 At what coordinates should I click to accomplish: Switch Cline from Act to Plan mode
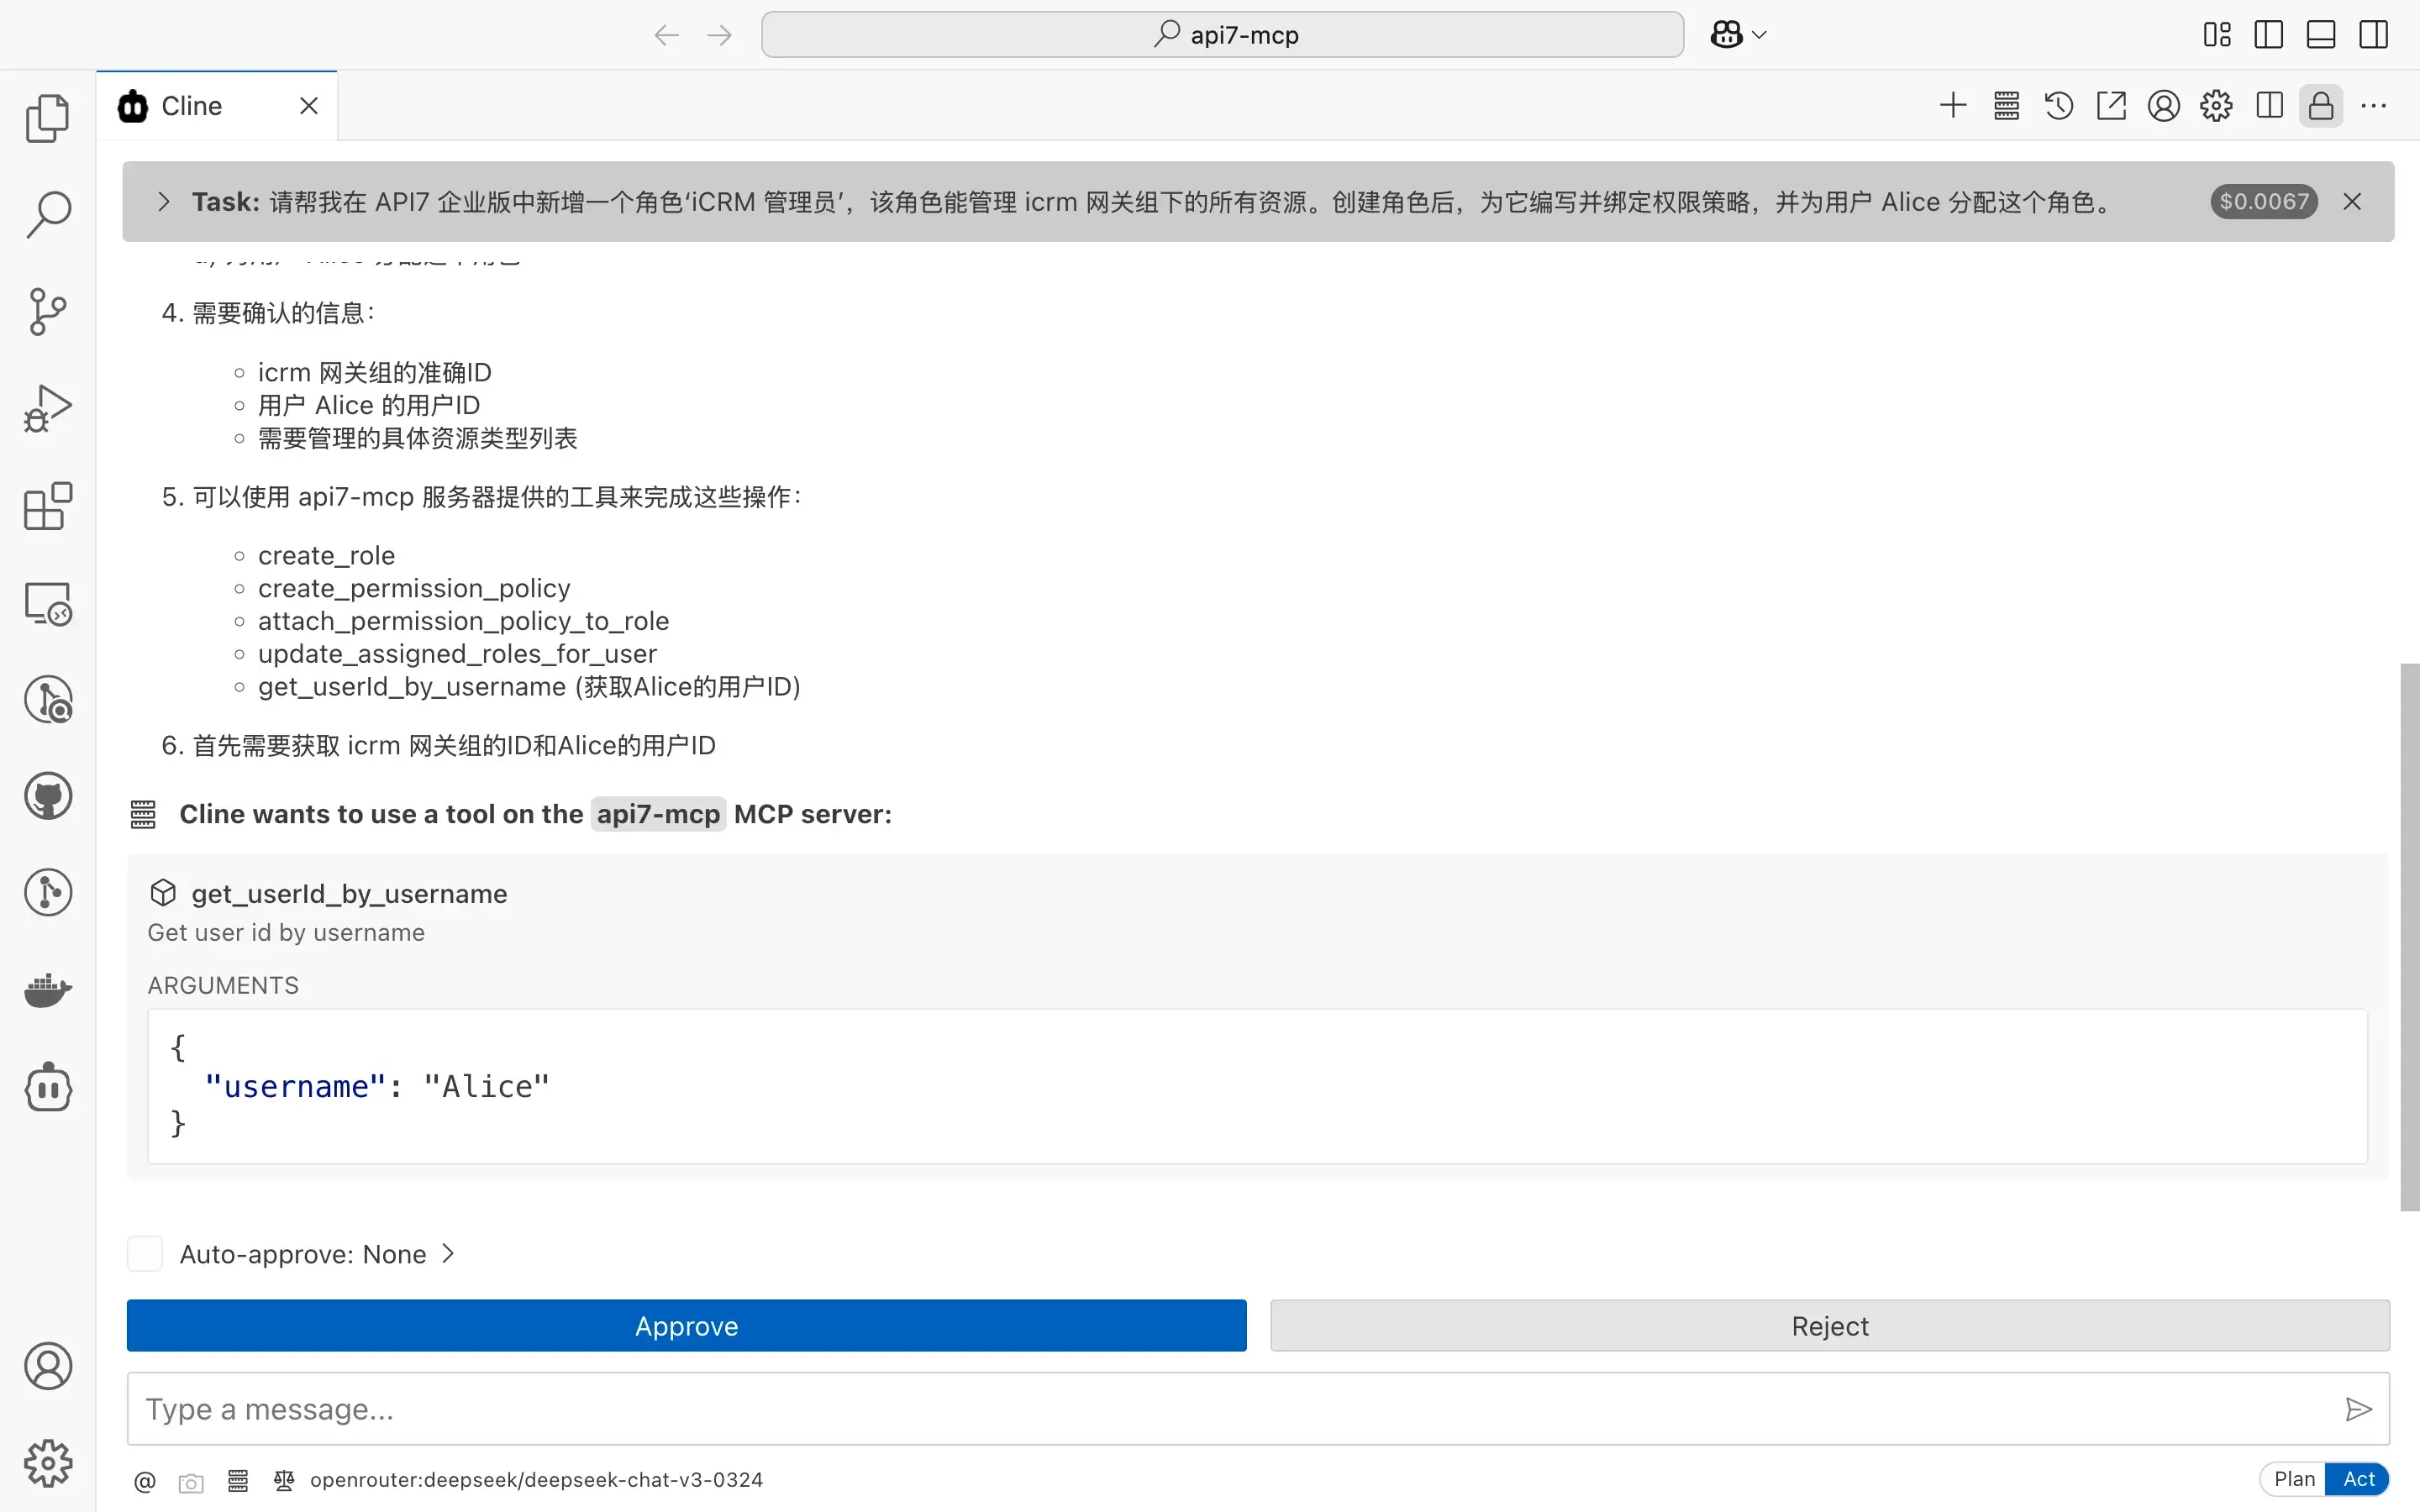click(2294, 1478)
